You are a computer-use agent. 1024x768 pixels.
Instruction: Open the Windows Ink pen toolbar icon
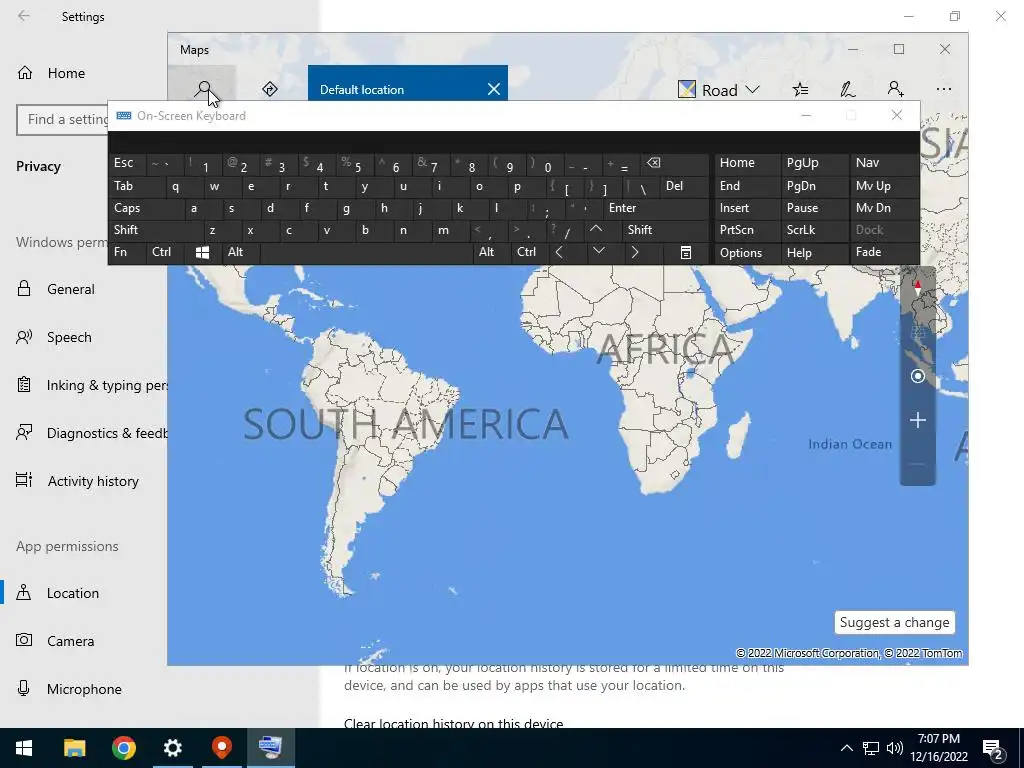(848, 89)
